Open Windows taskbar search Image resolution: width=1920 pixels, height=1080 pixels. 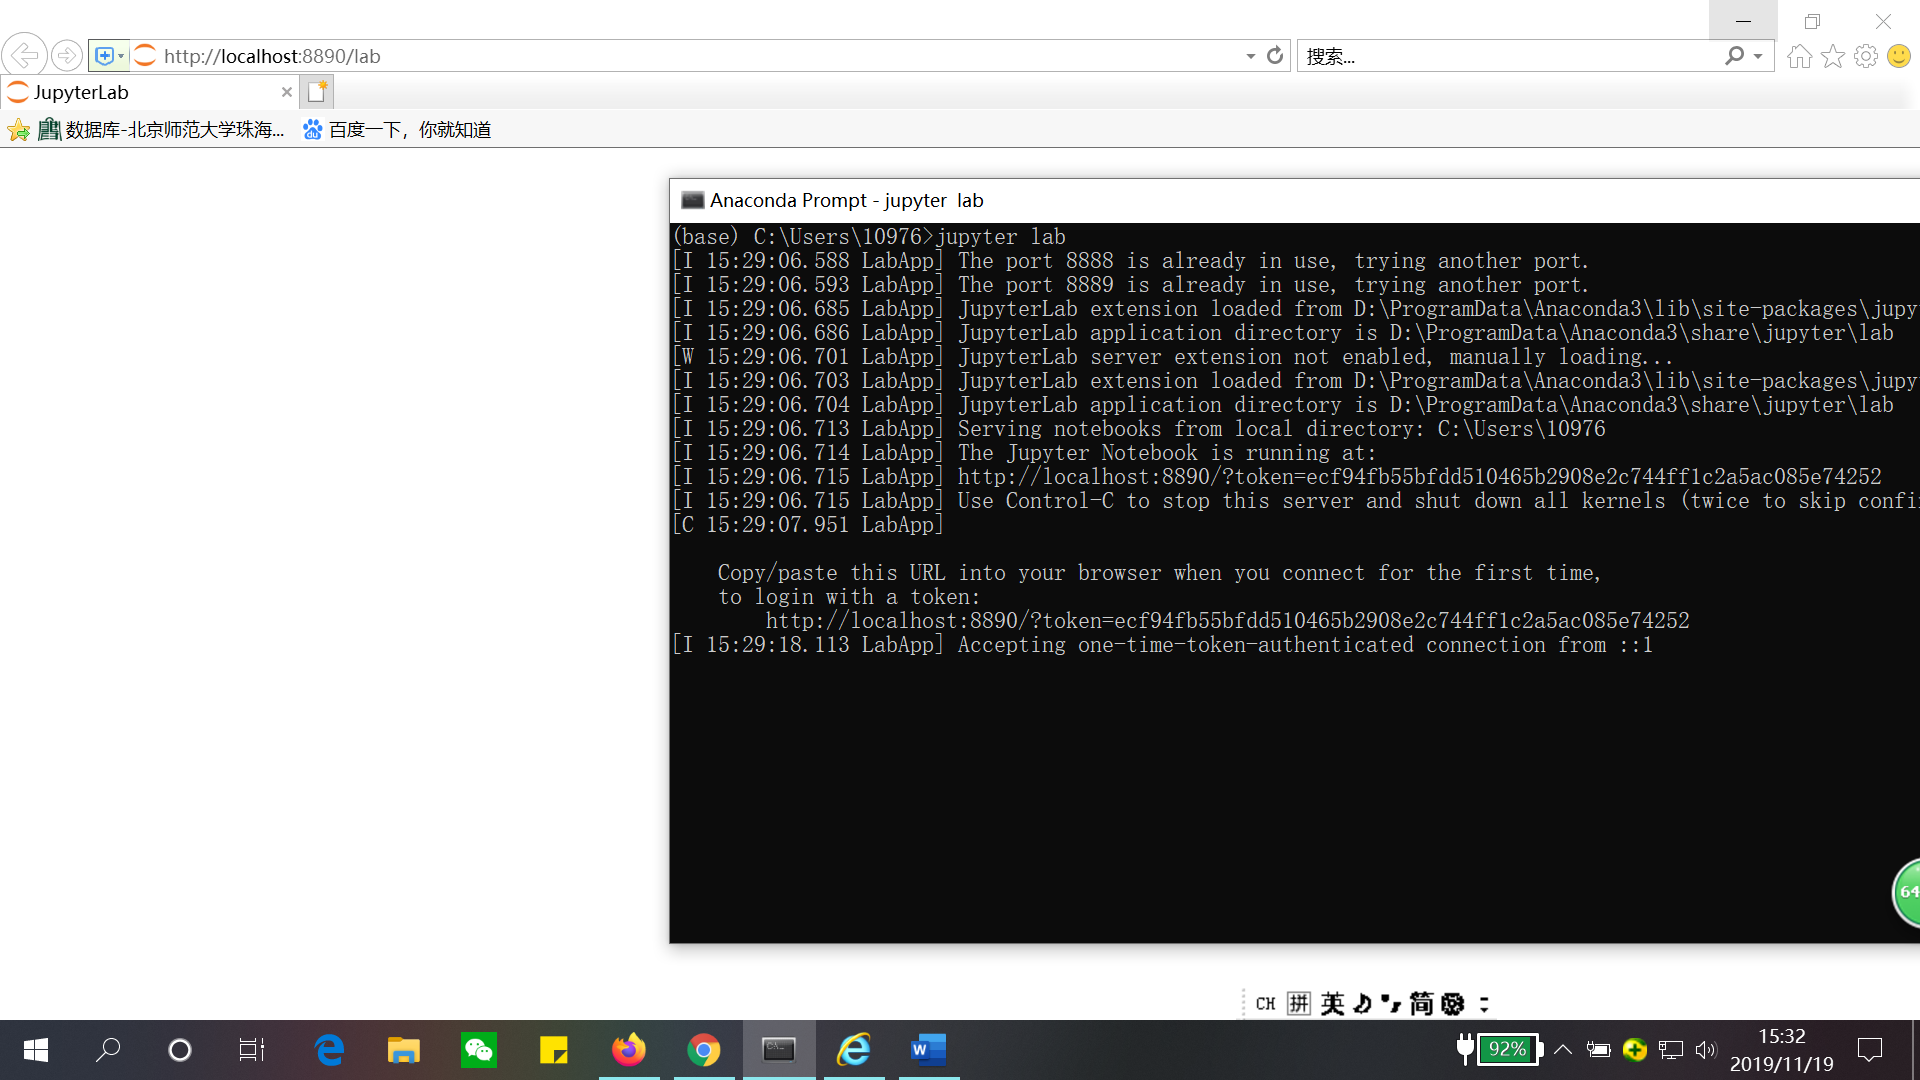108,1050
